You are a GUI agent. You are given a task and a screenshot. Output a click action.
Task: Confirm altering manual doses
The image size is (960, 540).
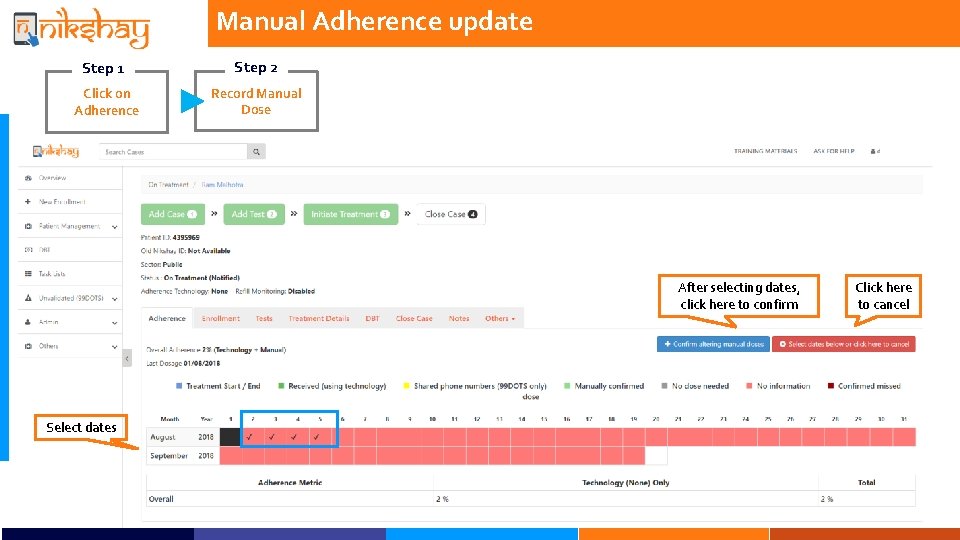(713, 344)
